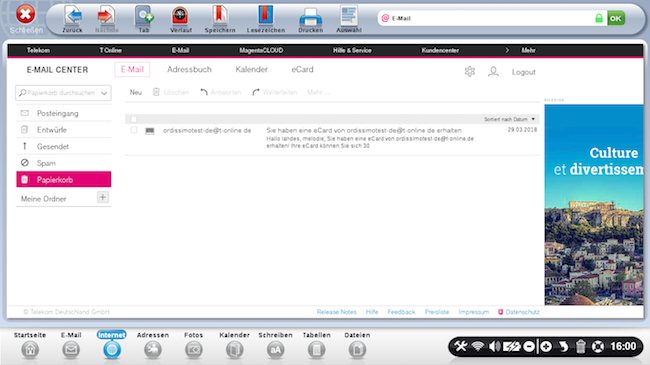Image resolution: width=650 pixels, height=365 pixels.
Task: Click the zoom-in plus icon in tray
Action: click(546, 346)
